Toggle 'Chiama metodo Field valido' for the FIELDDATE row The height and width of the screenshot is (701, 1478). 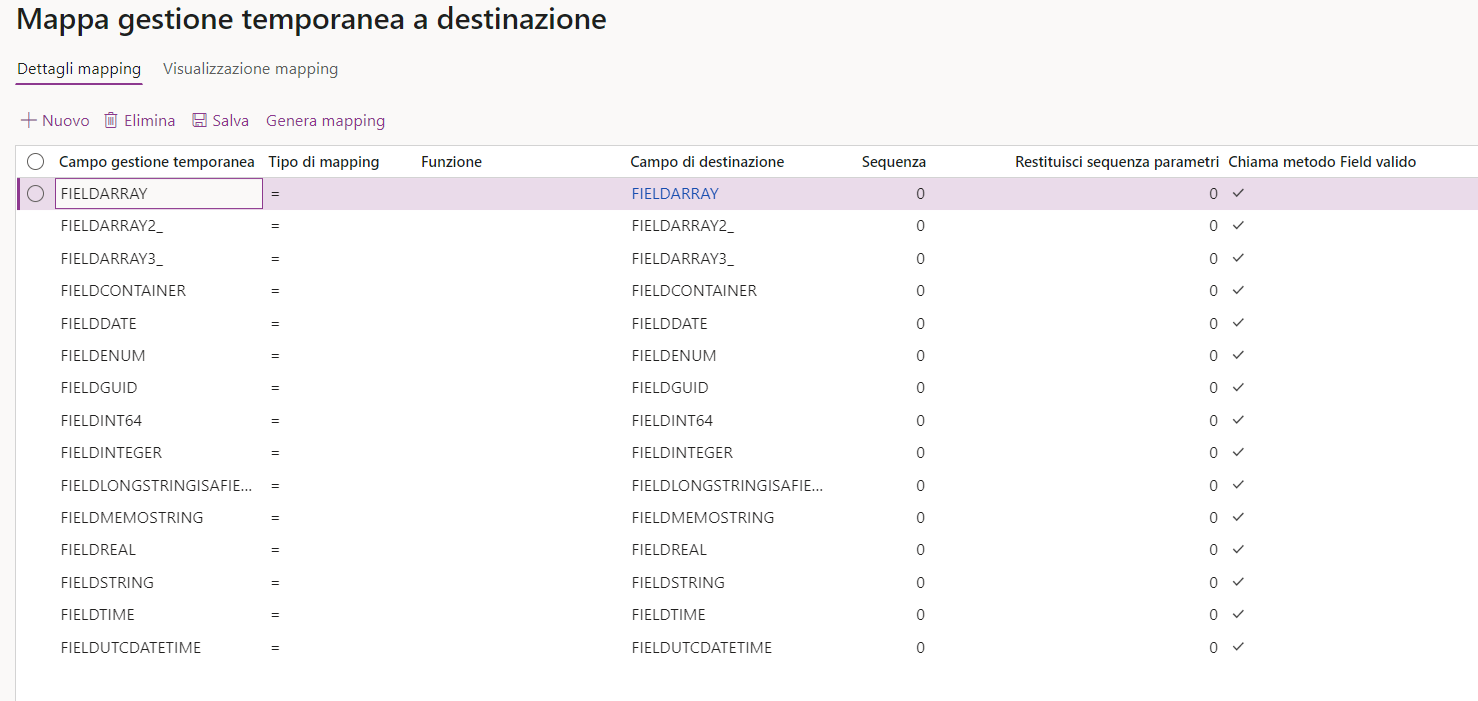click(1238, 323)
